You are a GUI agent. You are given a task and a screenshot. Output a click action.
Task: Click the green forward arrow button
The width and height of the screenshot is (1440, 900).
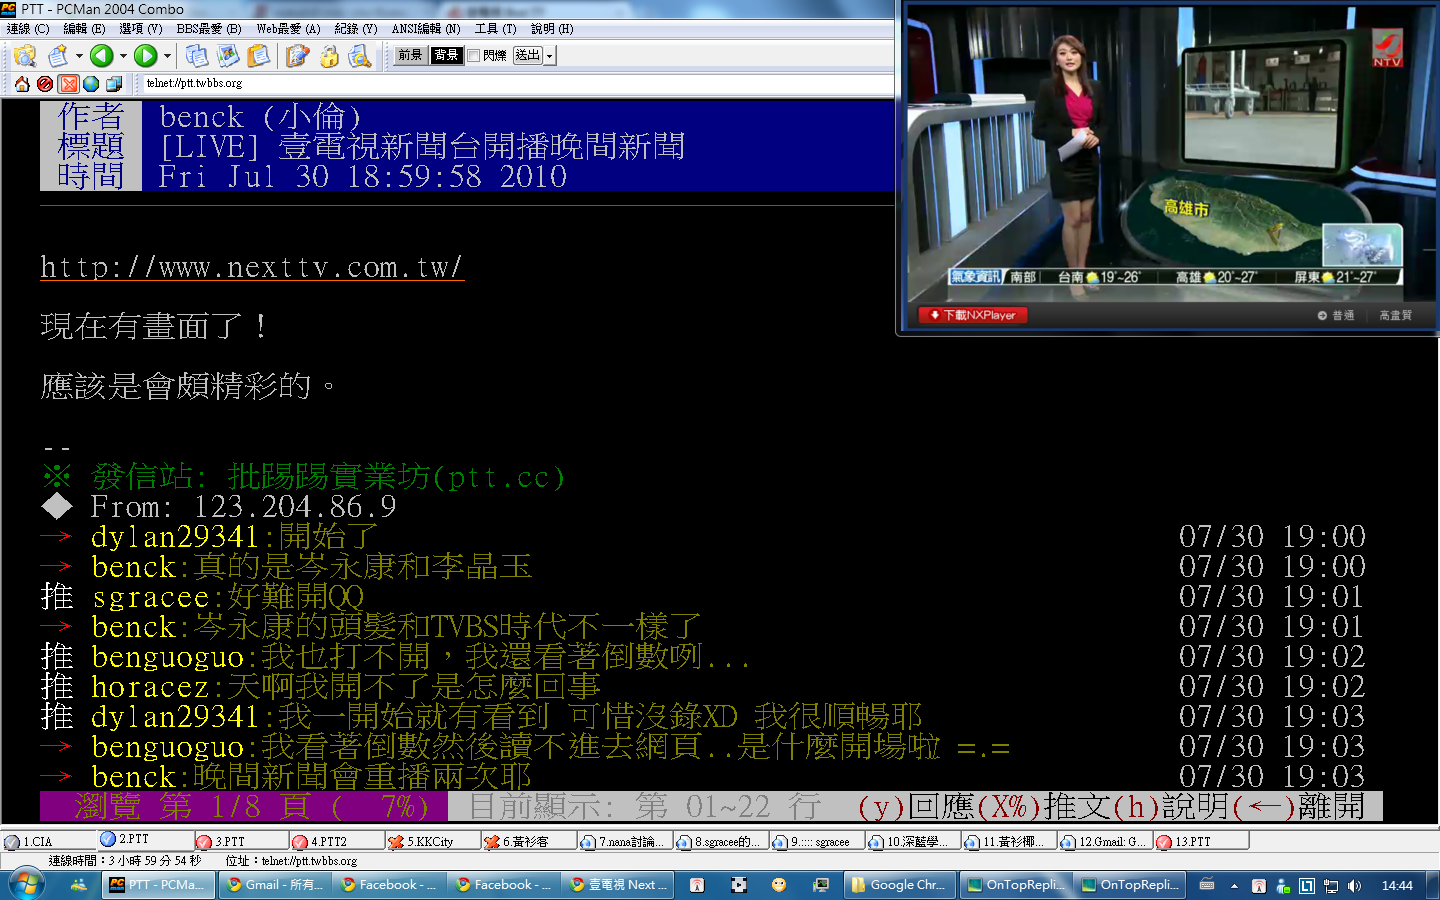145,56
